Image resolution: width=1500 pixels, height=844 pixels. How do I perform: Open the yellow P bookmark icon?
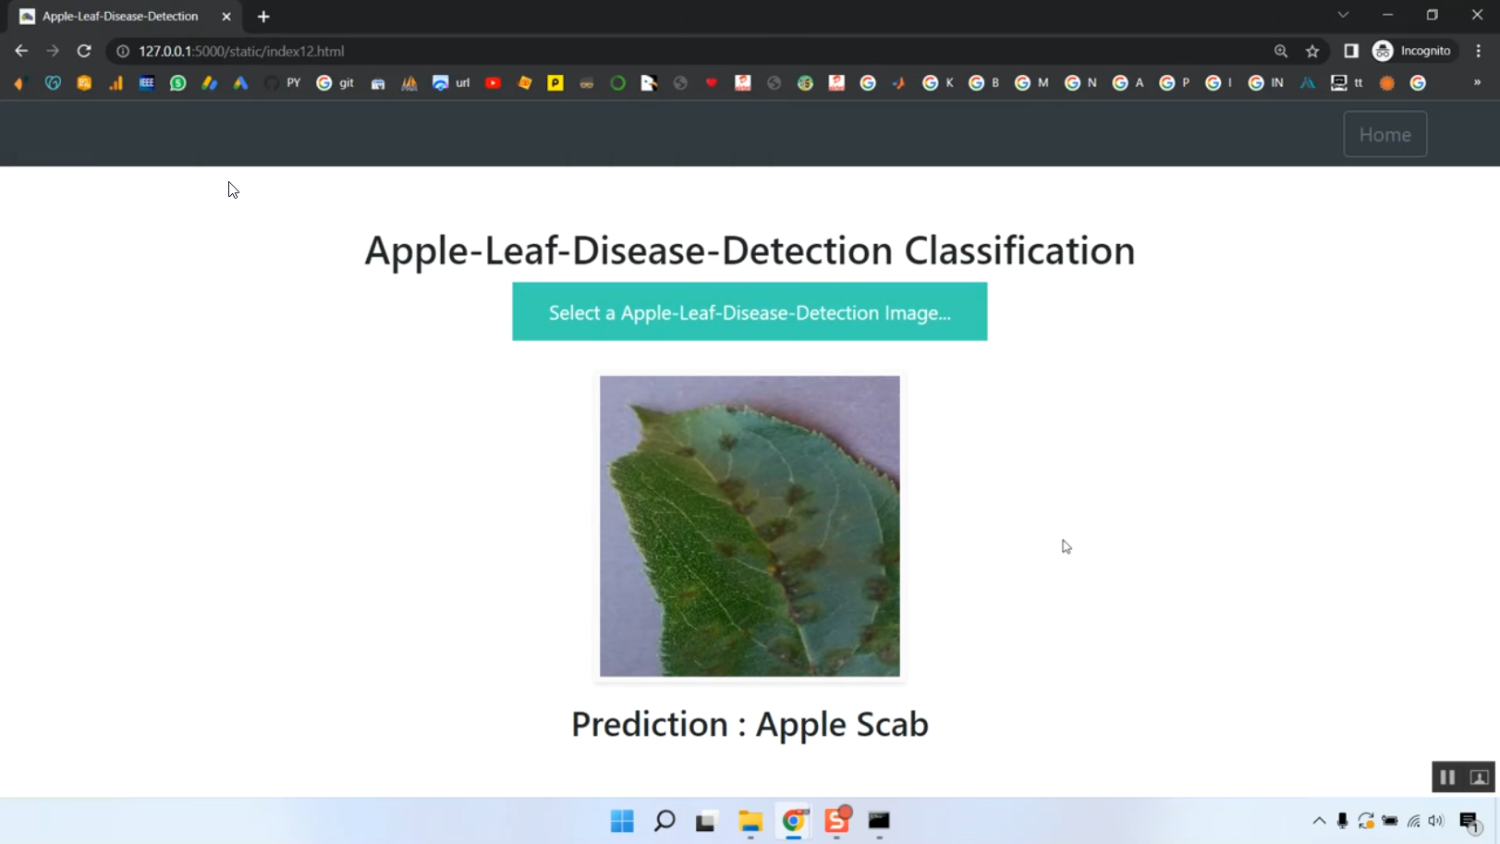pyautogui.click(x=556, y=83)
